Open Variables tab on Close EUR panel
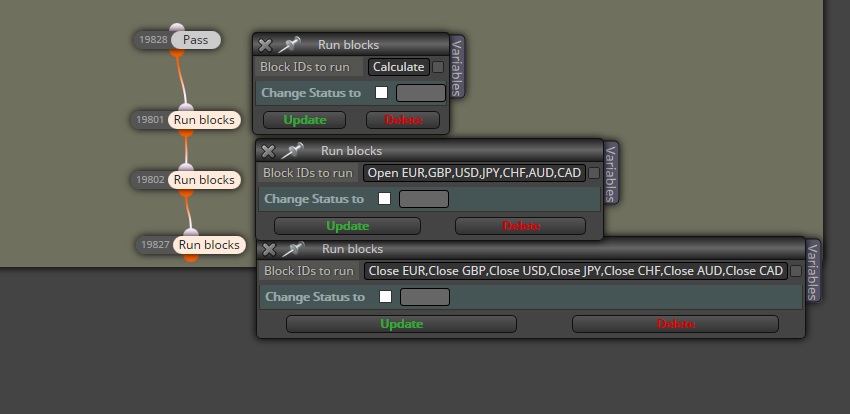 (x=813, y=271)
